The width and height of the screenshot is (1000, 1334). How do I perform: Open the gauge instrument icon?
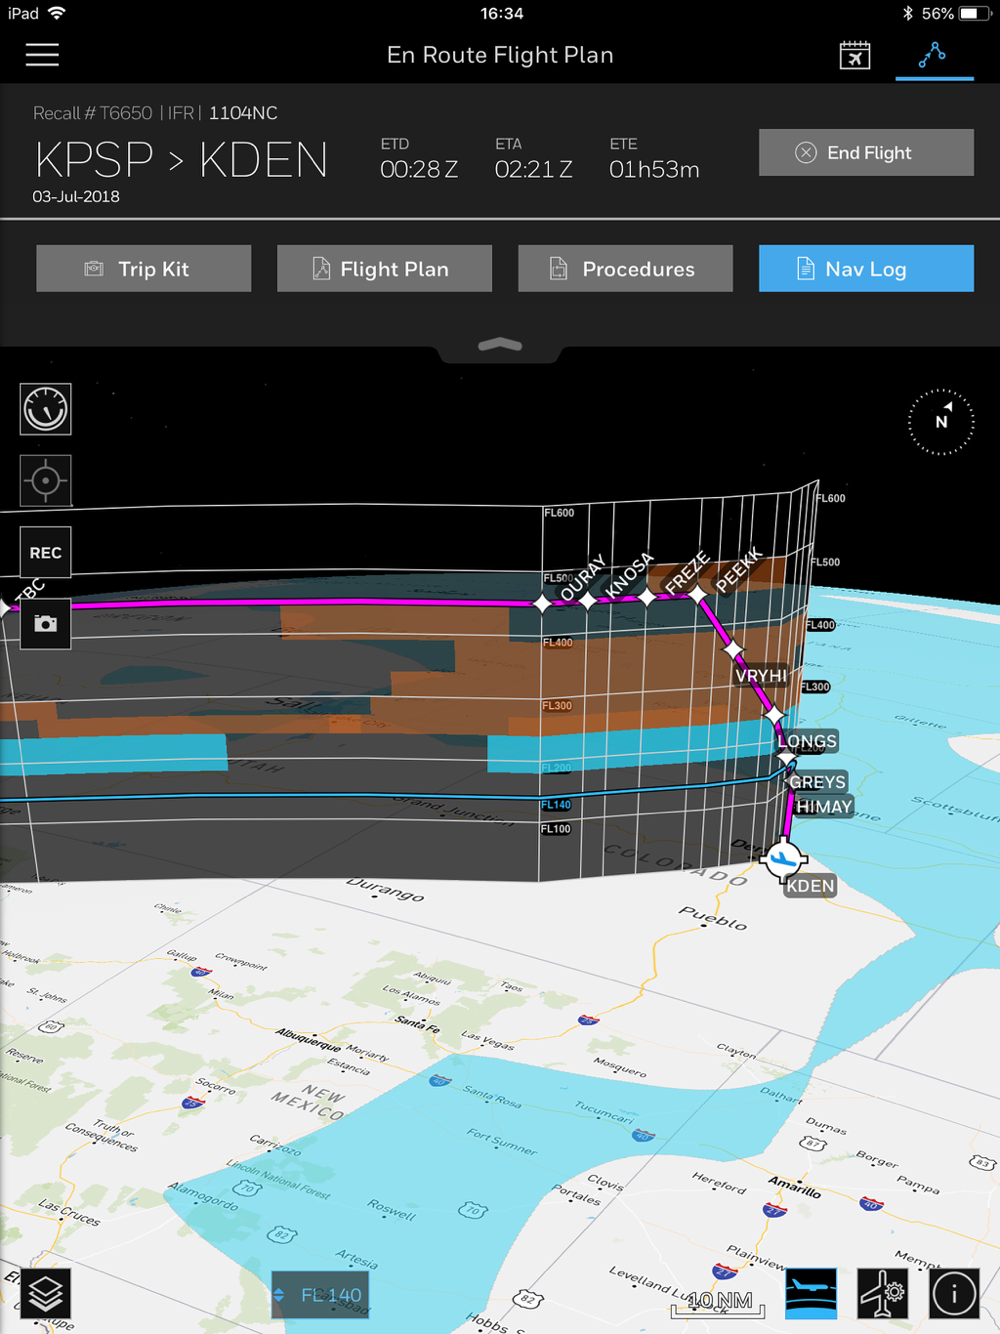(46, 409)
